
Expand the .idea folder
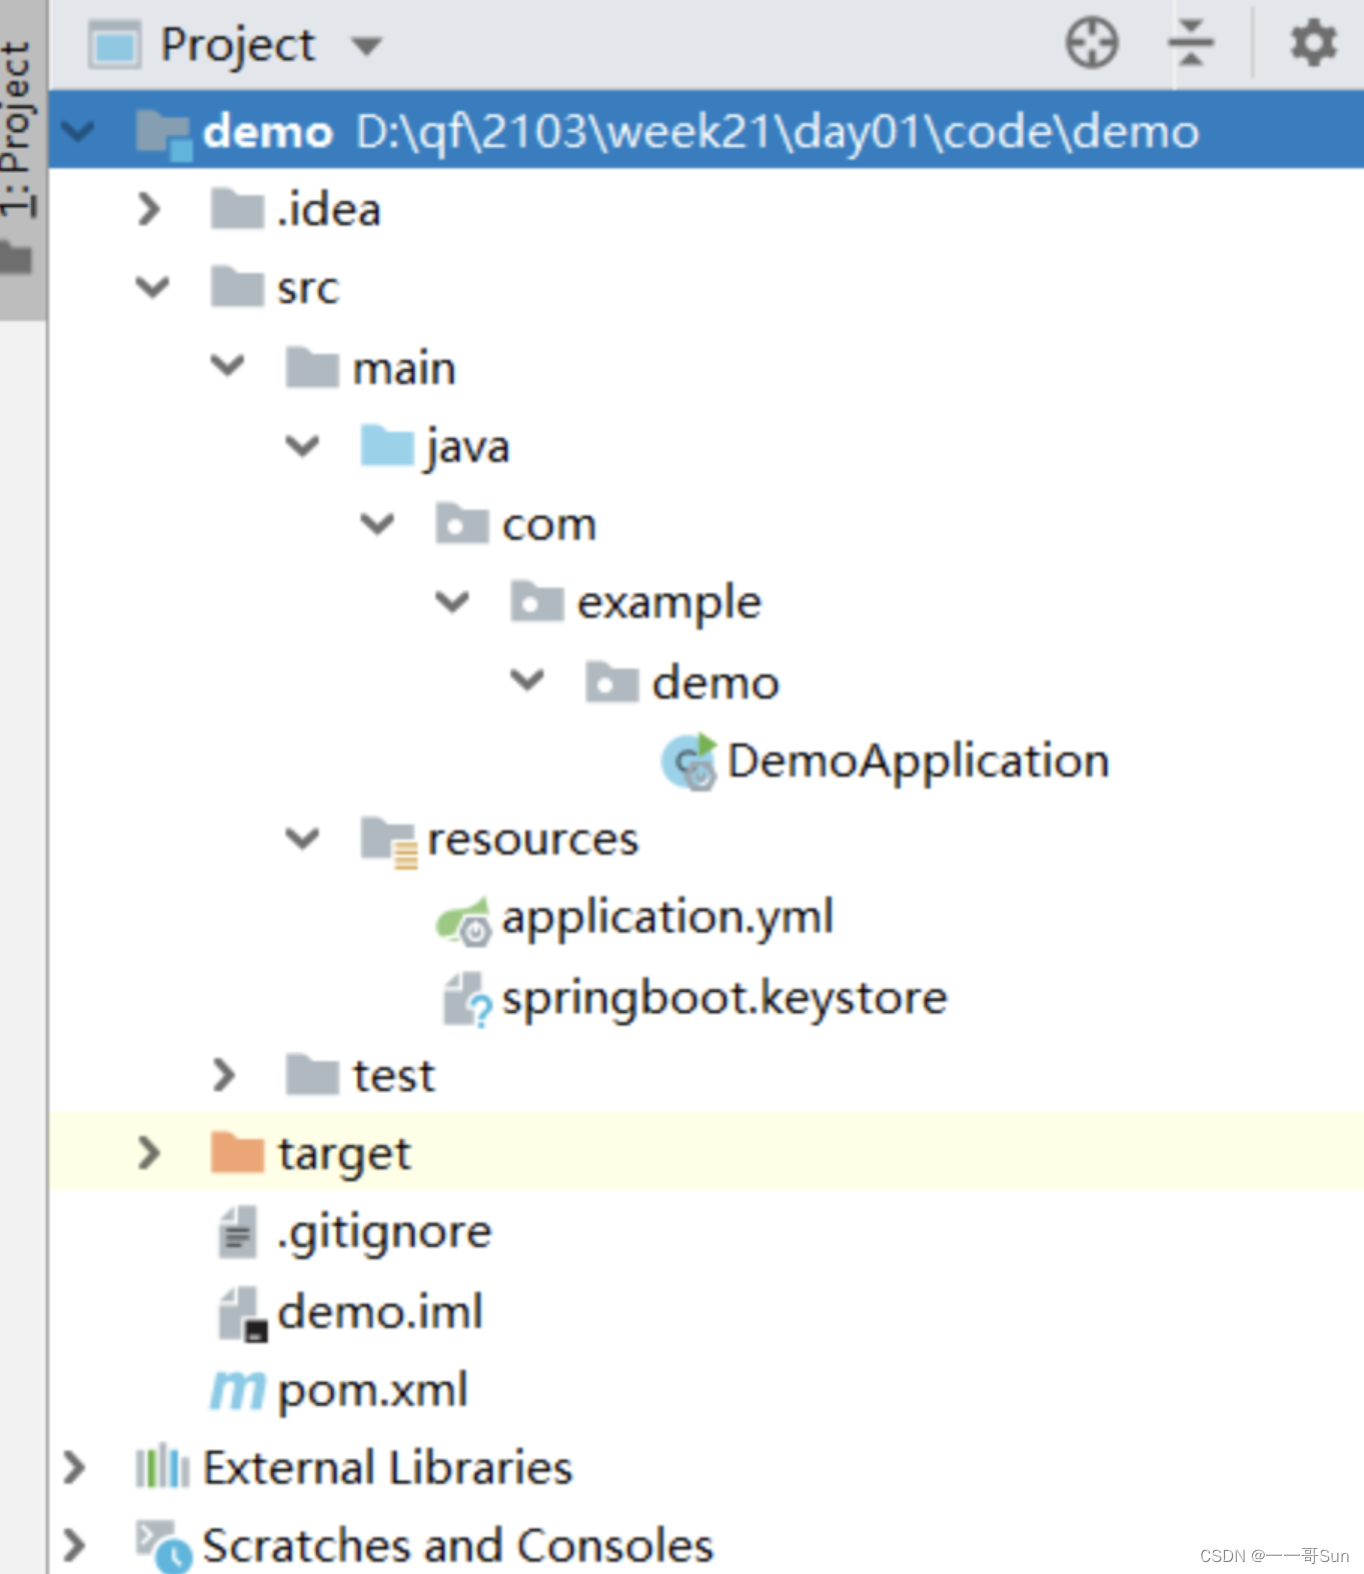click(x=149, y=209)
